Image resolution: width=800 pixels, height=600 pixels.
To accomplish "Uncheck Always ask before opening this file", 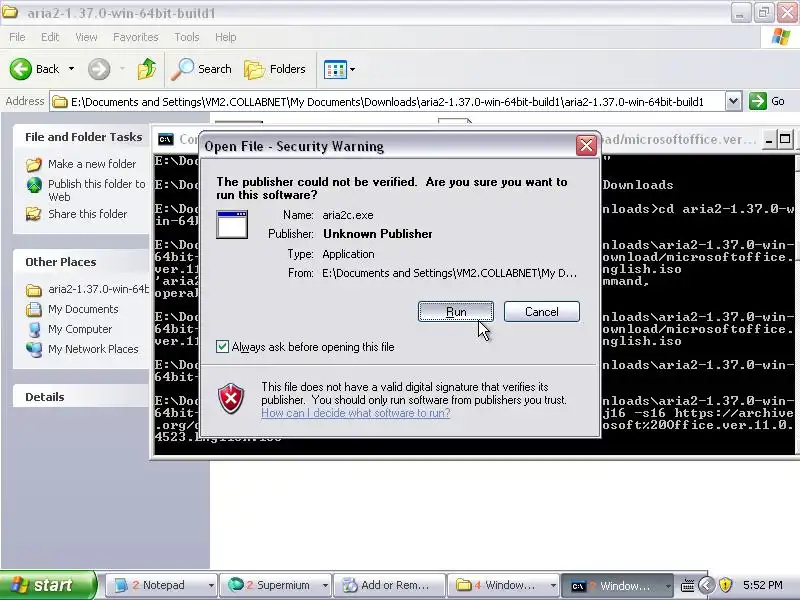I will click(222, 347).
